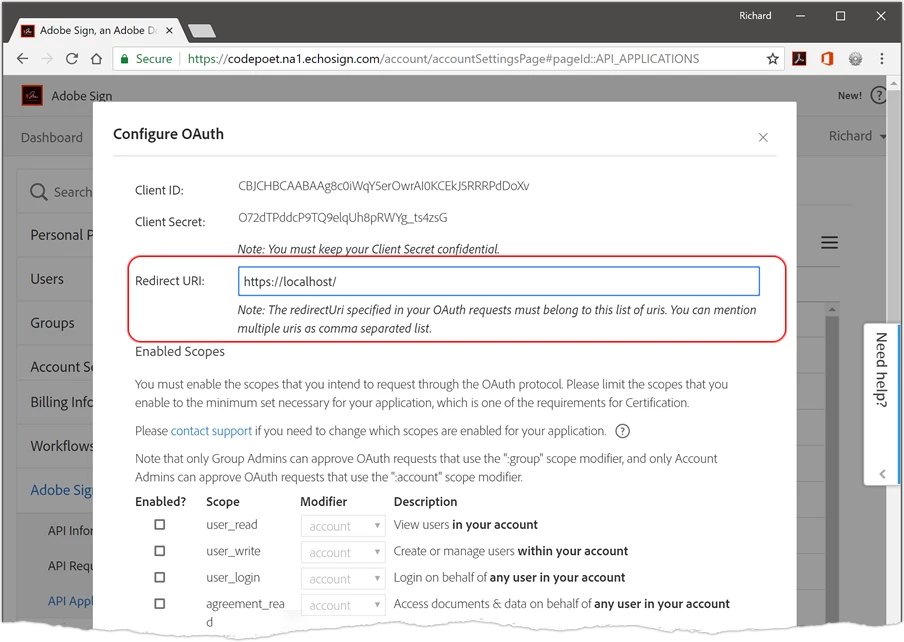Open API Request Log in the sidebar
Viewport: 904px width, 642px height.
(70, 567)
